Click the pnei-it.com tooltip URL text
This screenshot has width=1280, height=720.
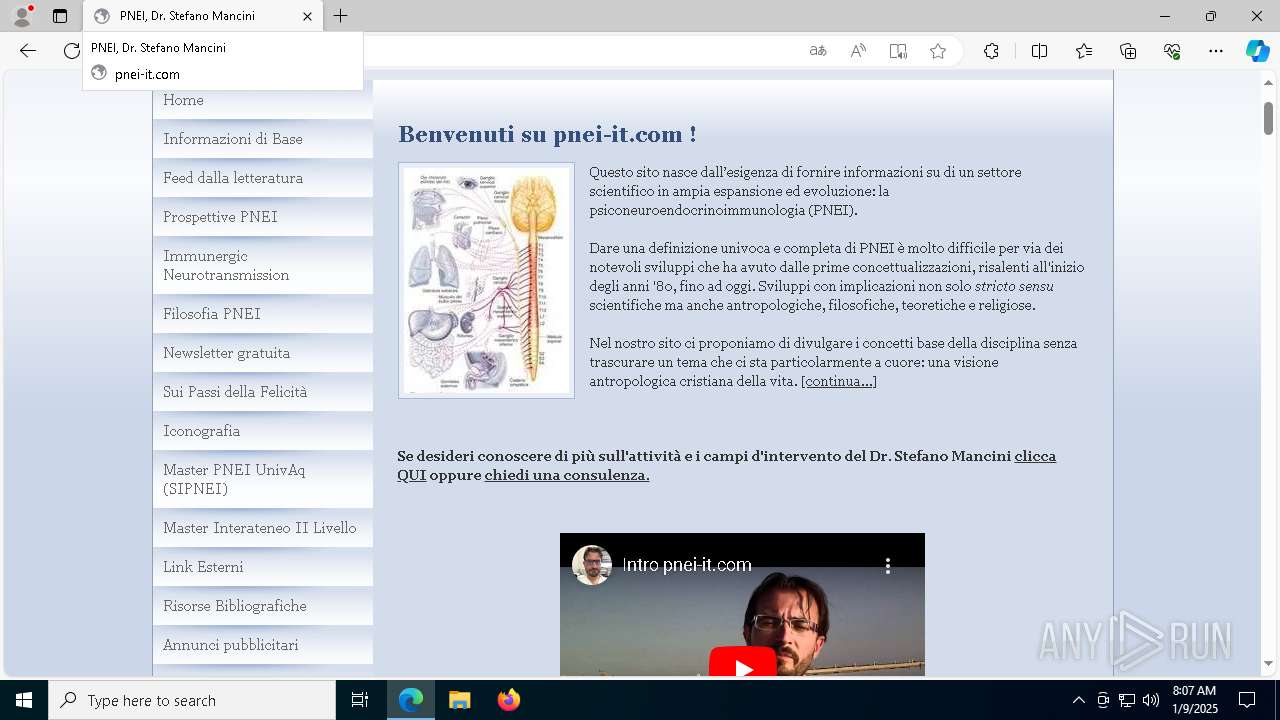(x=147, y=74)
